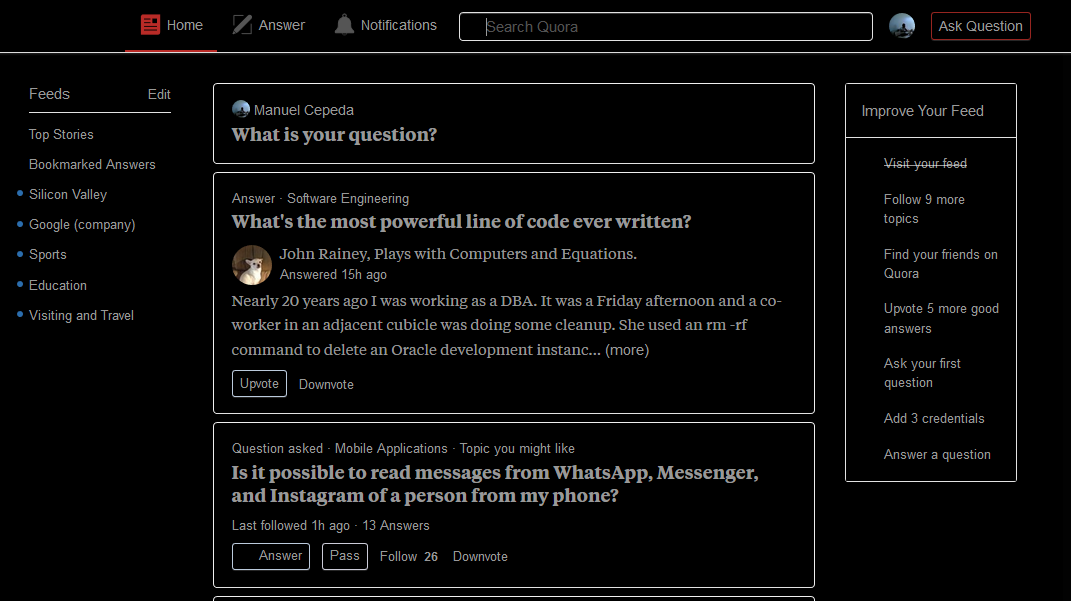Viewport: 1071px width, 601px height.
Task: Click 'Upvote 5 more good answers'
Action: point(941,318)
